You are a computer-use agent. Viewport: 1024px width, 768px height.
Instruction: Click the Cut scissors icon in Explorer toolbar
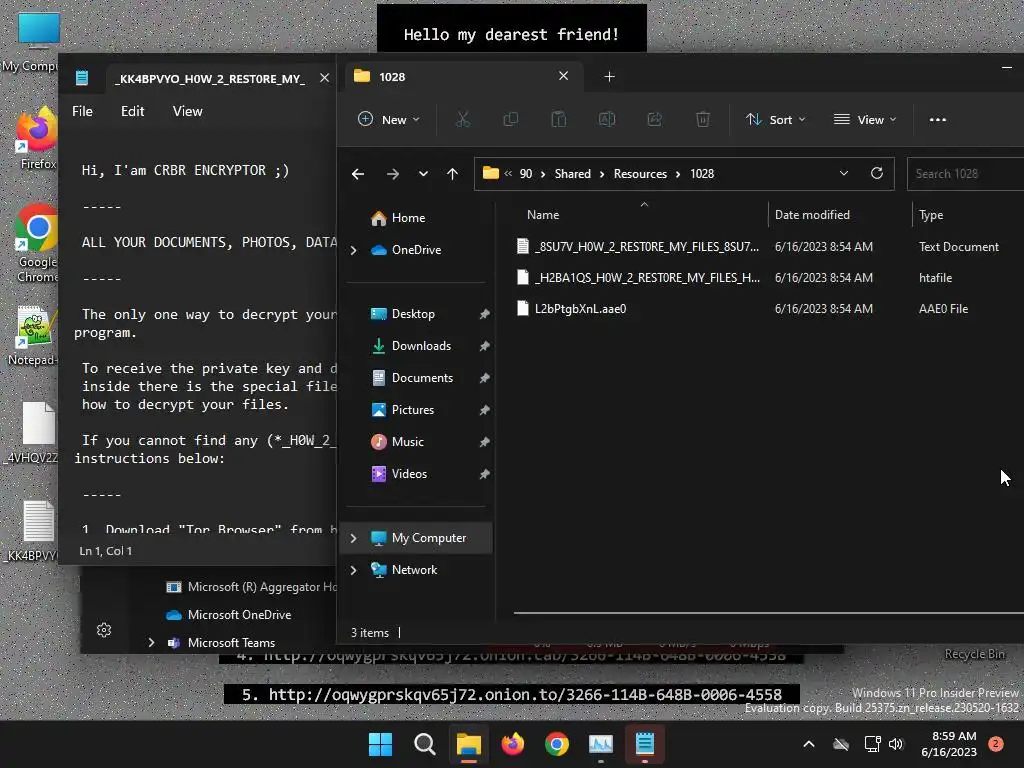pos(462,120)
